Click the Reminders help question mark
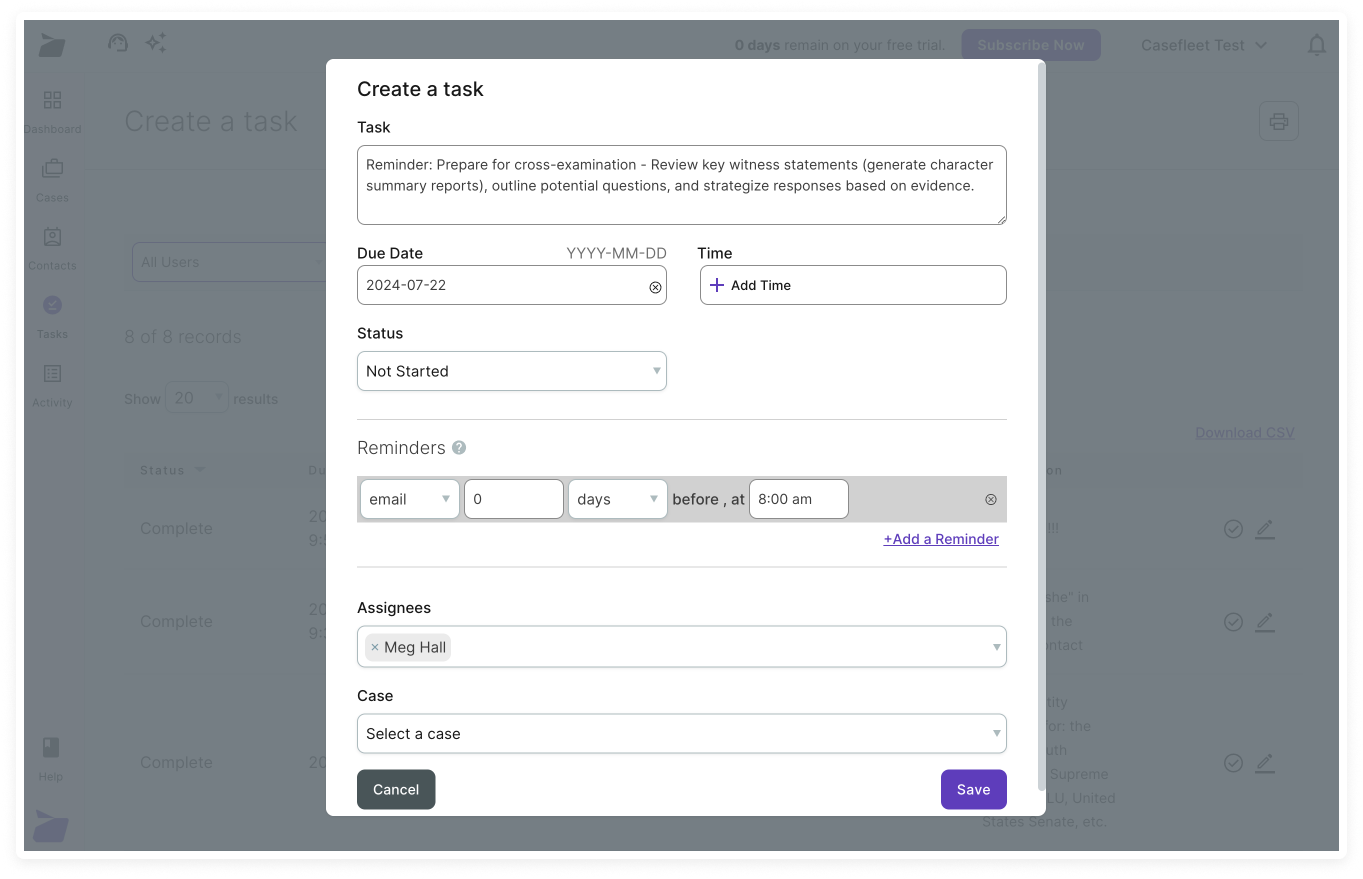This screenshot has width=1363, height=879. click(459, 448)
